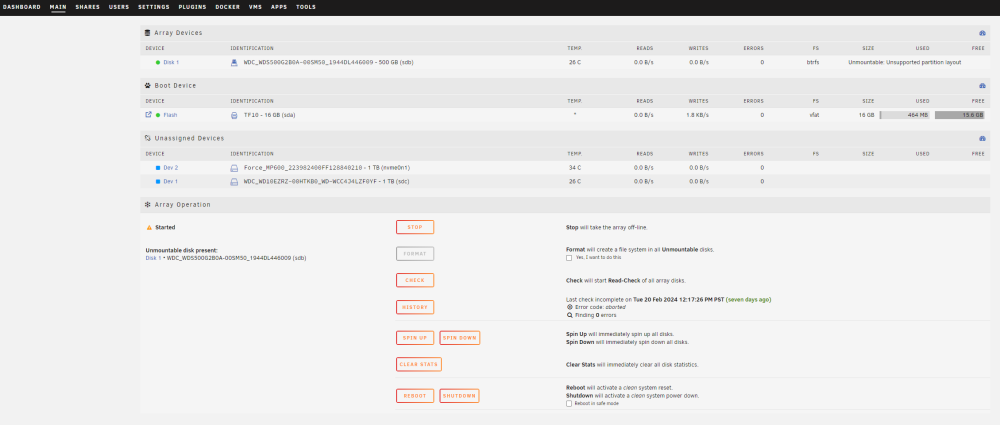1000x425 pixels.
Task: Open the Users menu item
Action: pyautogui.click(x=119, y=7)
